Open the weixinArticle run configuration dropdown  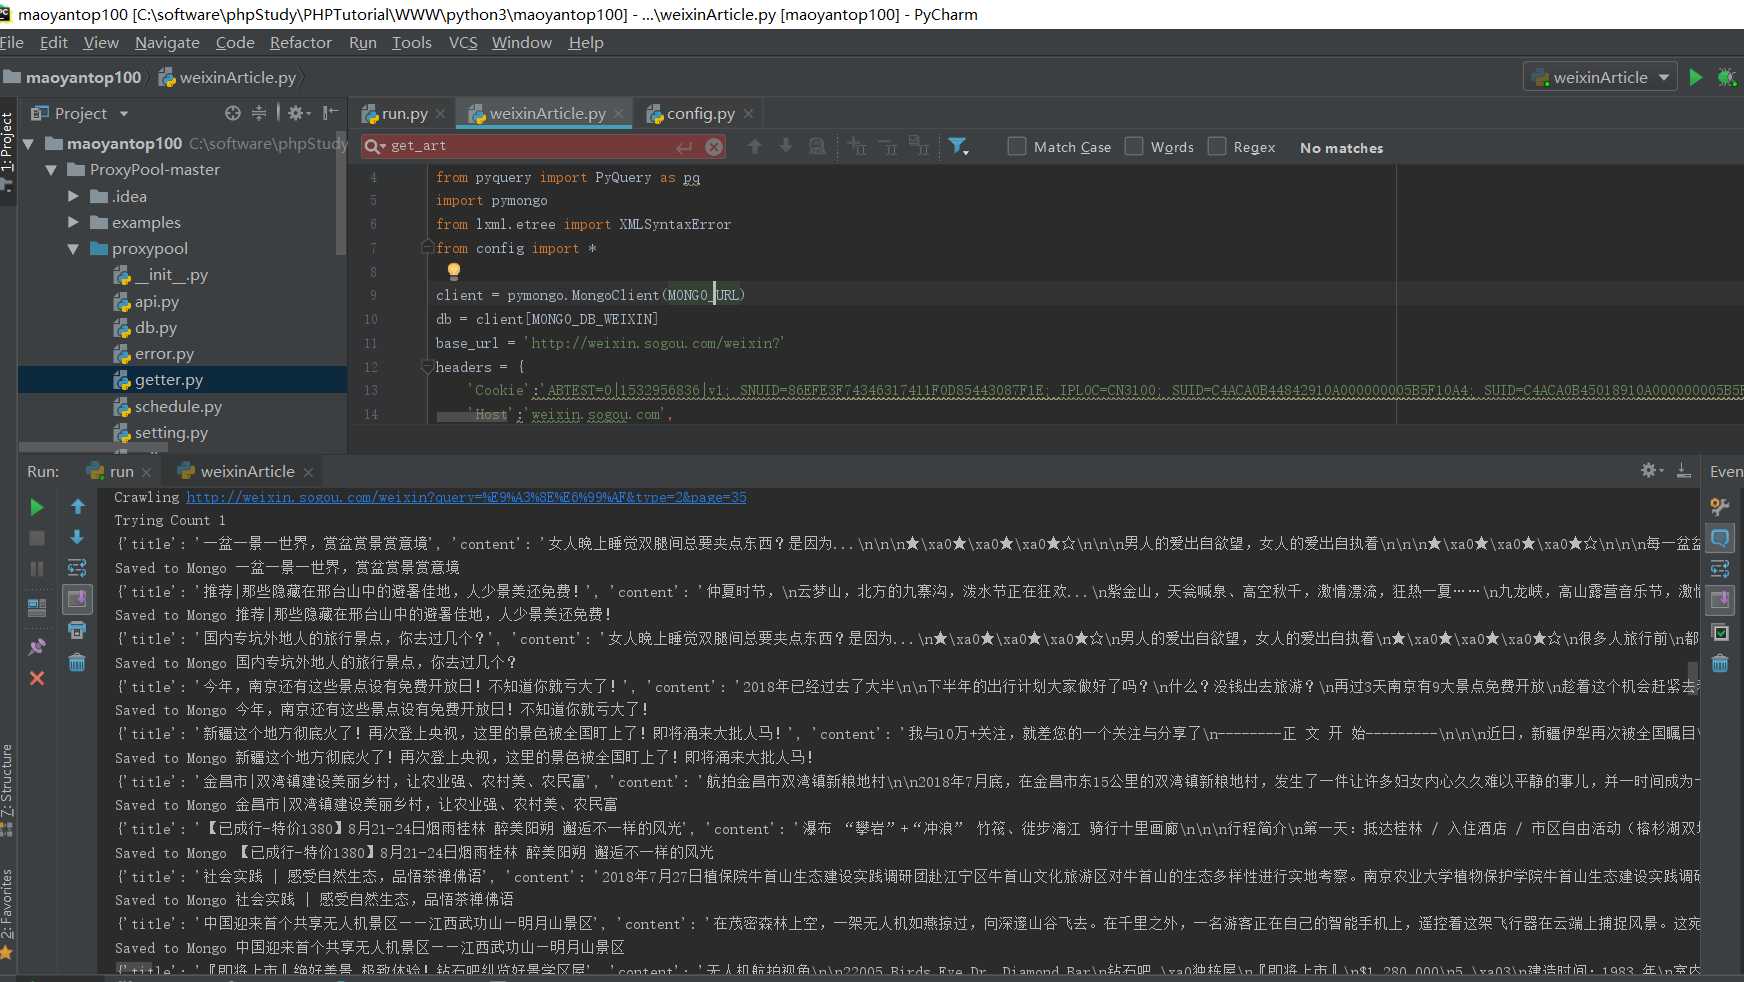1601,77
